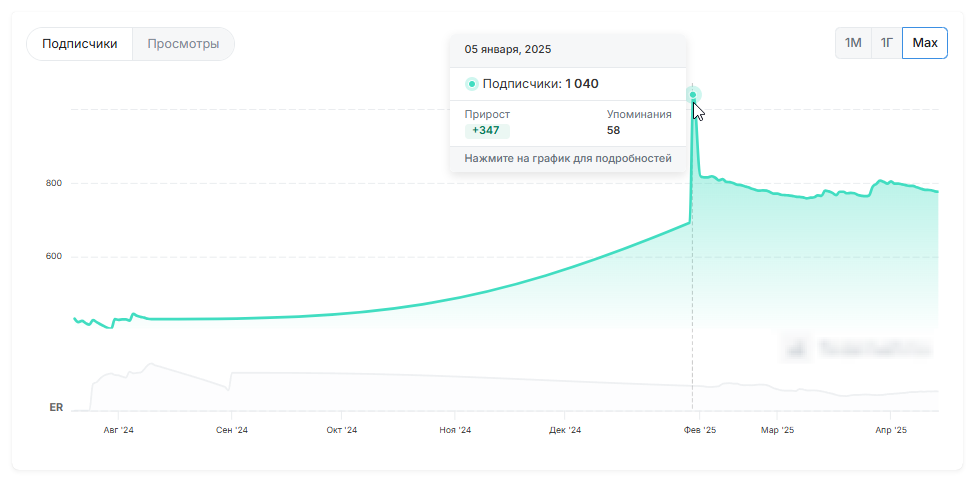Open the Просмотры tab
The image size is (966, 482).
[183, 44]
